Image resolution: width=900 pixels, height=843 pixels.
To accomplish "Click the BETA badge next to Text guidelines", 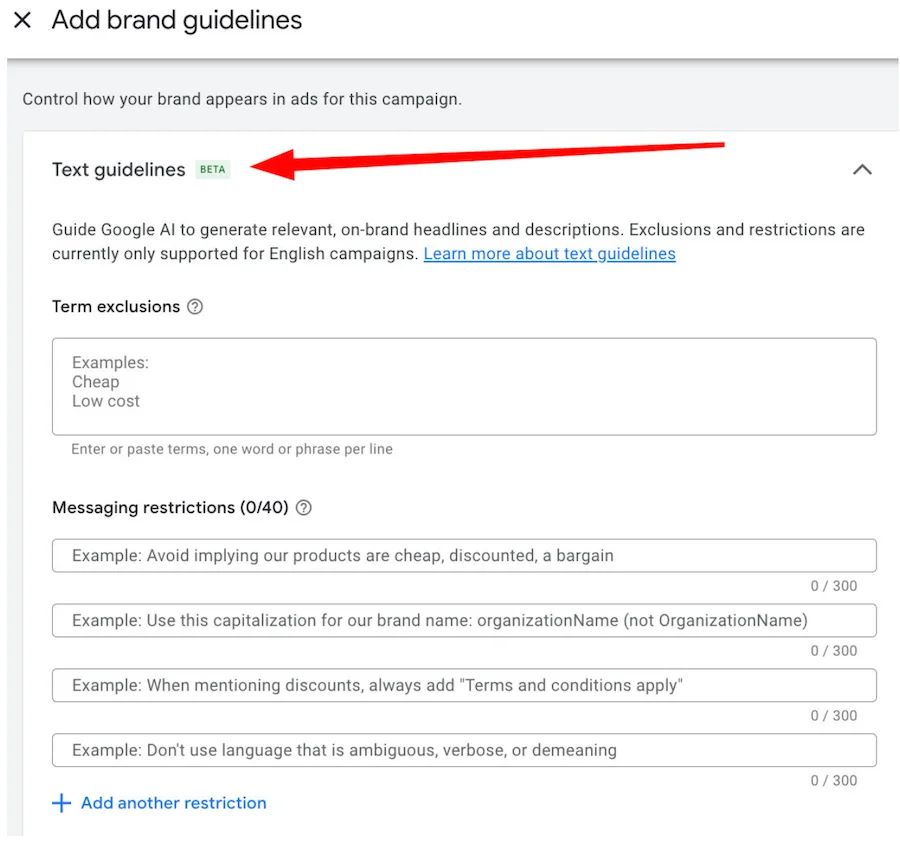I will [x=212, y=169].
